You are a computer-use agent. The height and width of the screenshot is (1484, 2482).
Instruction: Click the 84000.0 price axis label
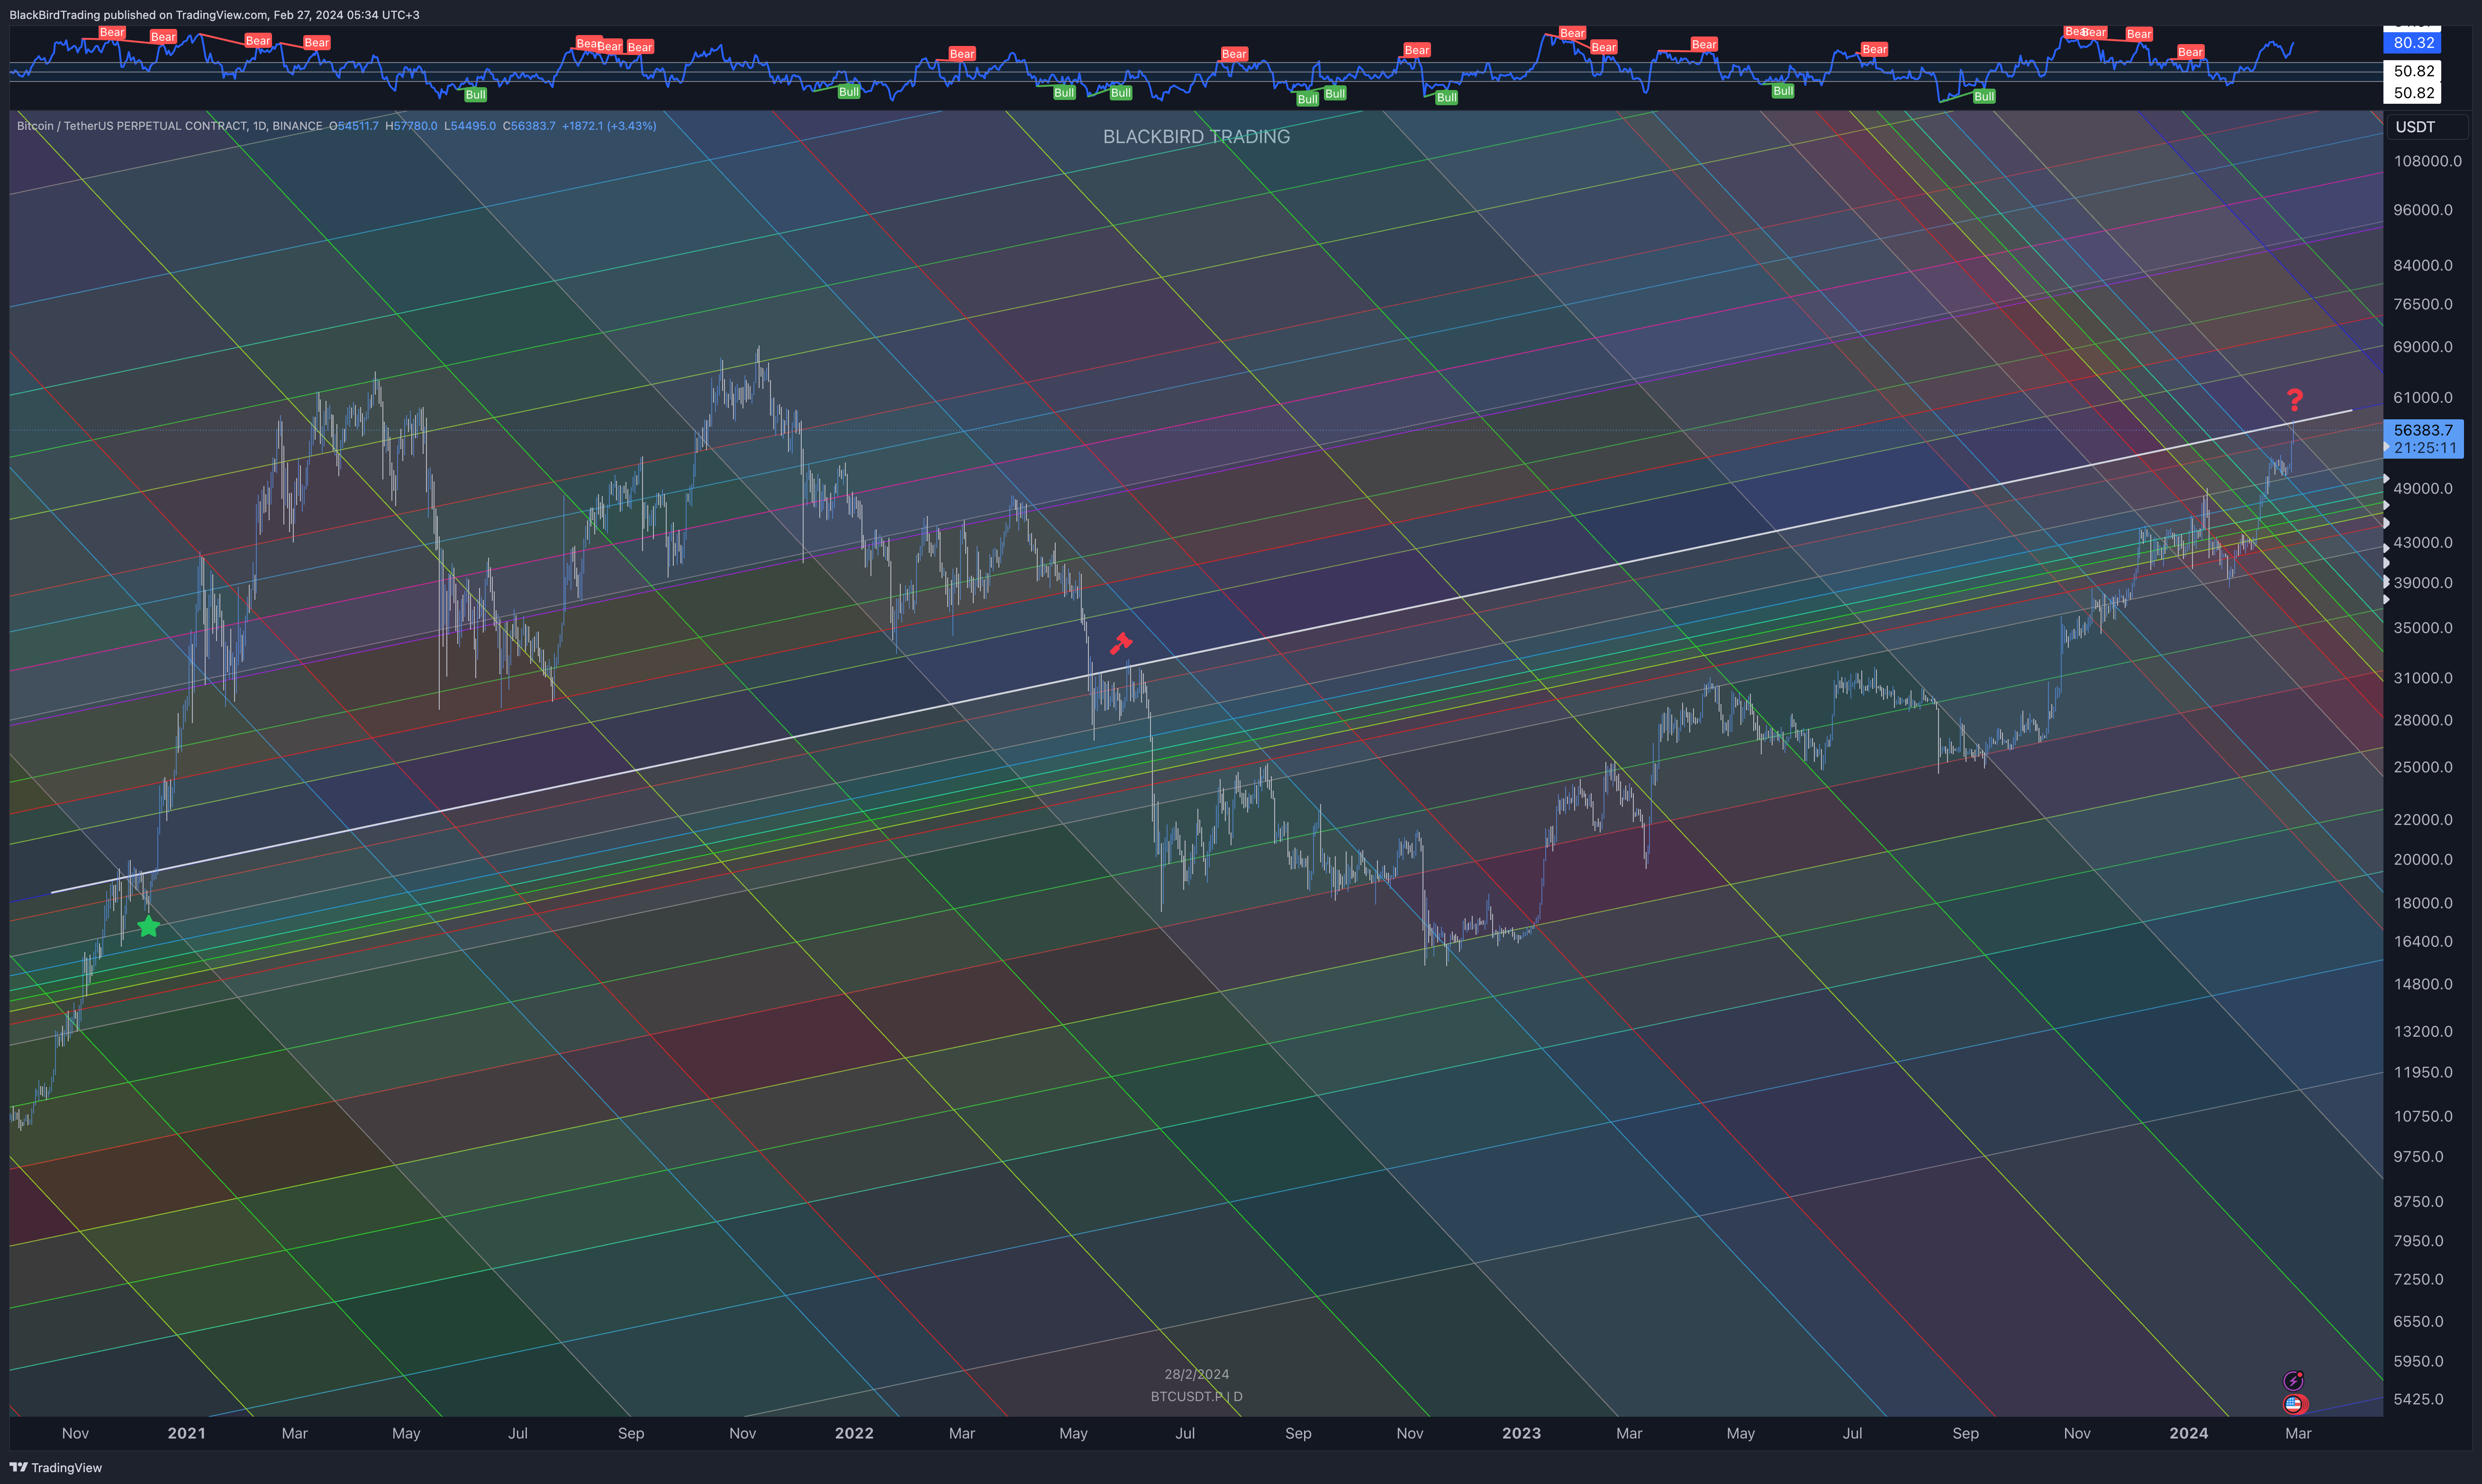[2423, 265]
